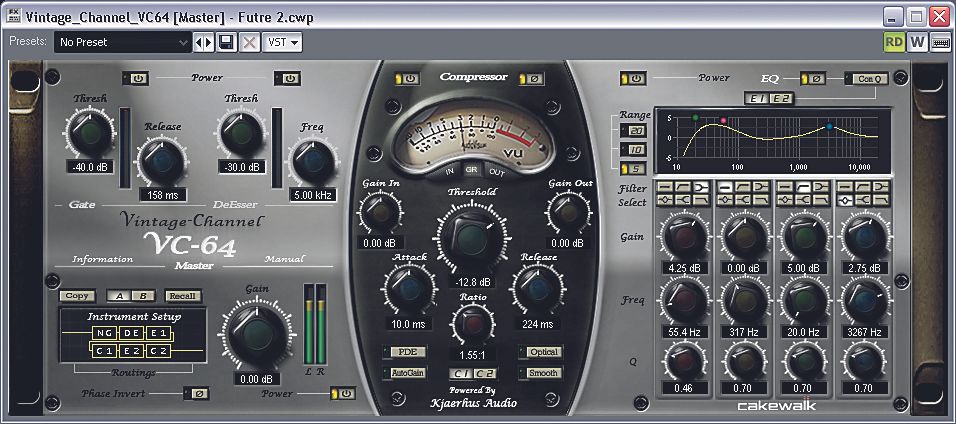Choose peak (diamond) filter for the 20.0 Hz band
The image size is (956, 424).
[785, 200]
